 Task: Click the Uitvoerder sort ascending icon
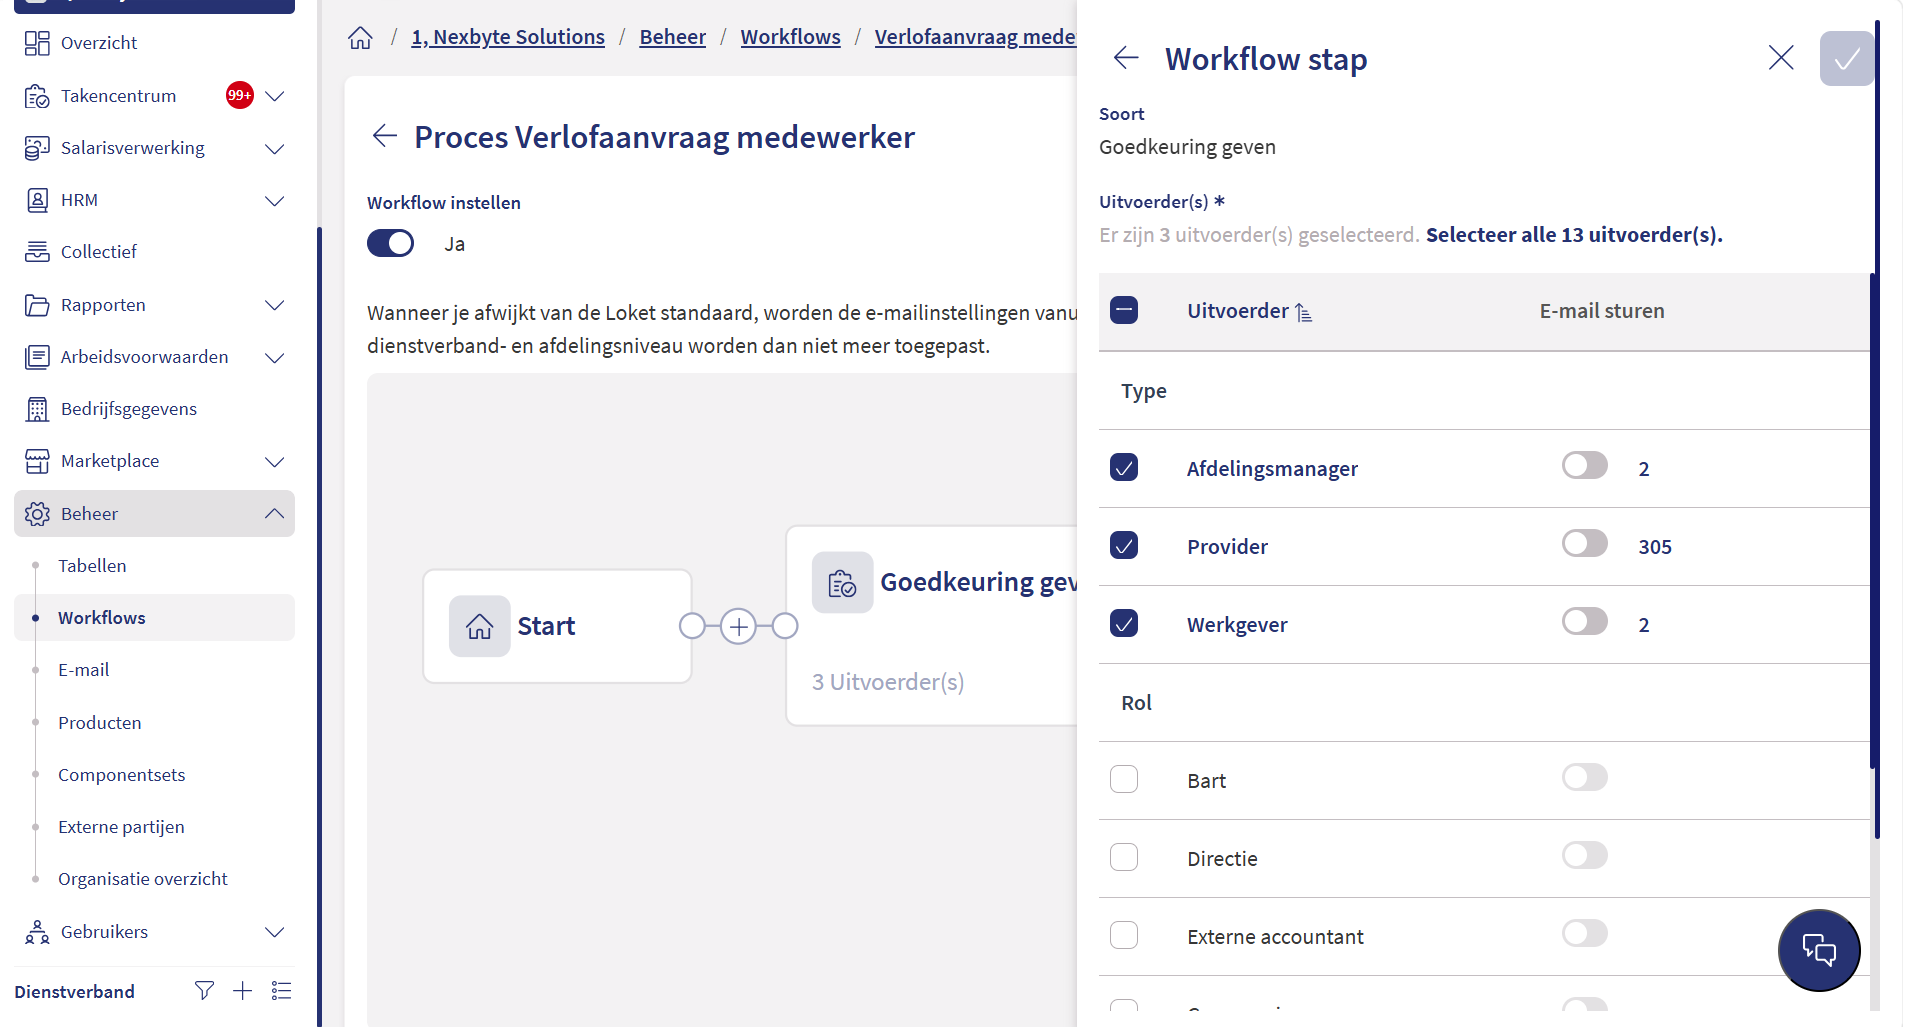tap(1303, 312)
